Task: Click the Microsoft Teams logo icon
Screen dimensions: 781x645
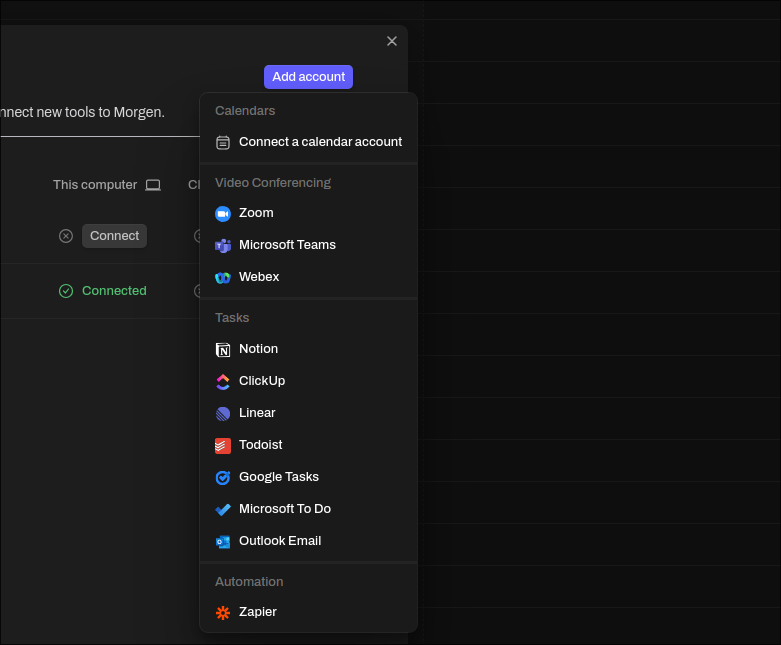Action: (x=223, y=245)
